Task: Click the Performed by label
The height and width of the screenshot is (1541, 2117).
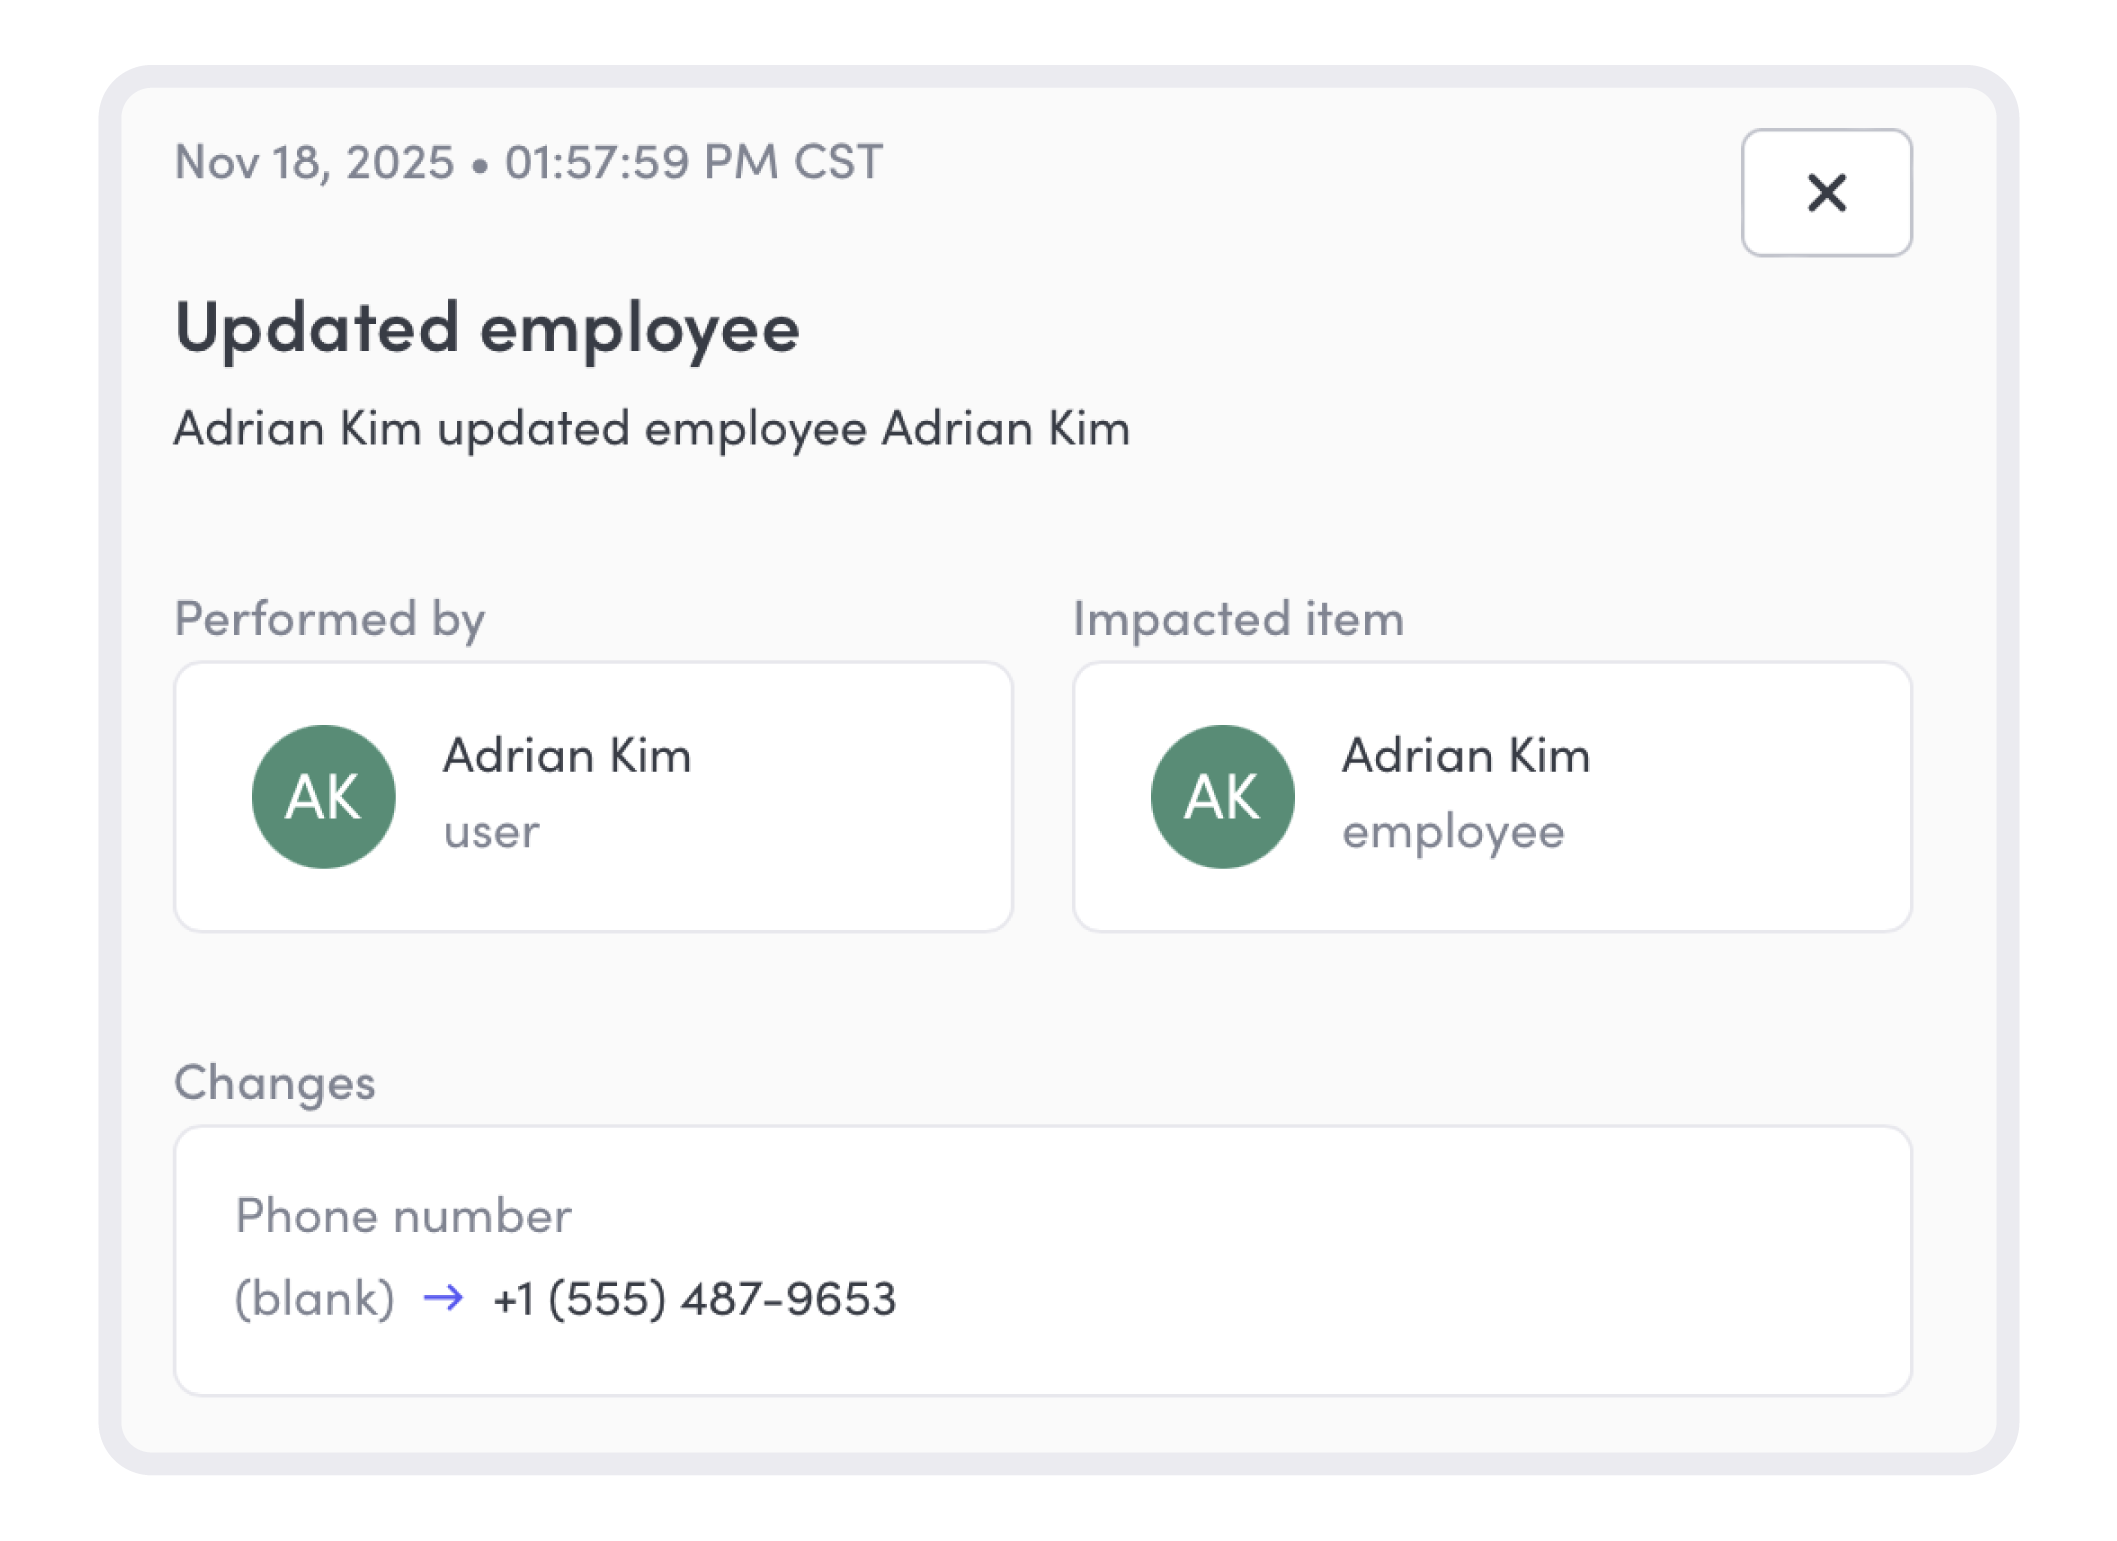Action: coord(329,617)
